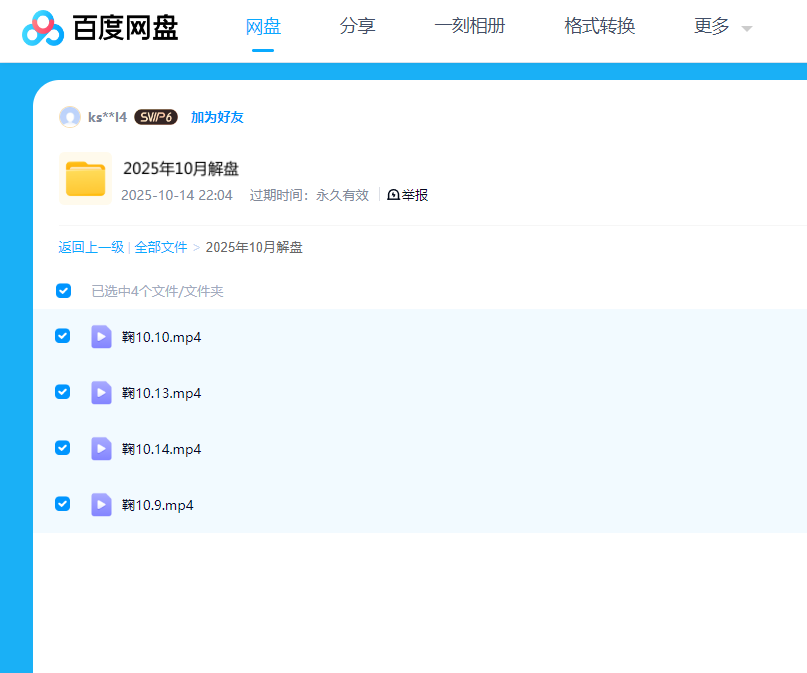The height and width of the screenshot is (673, 807).
Task: Click the 加为好友 link
Action: (217, 117)
